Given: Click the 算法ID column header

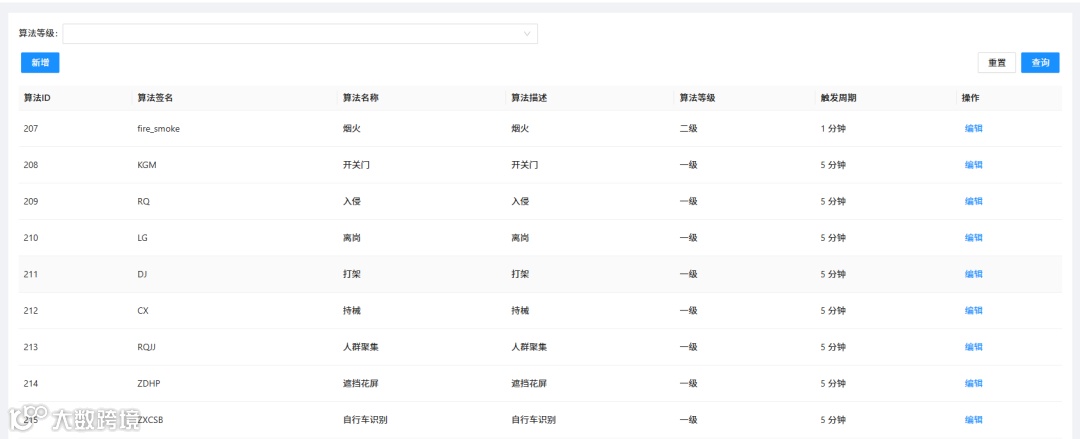Looking at the screenshot, I should pyautogui.click(x=37, y=98).
